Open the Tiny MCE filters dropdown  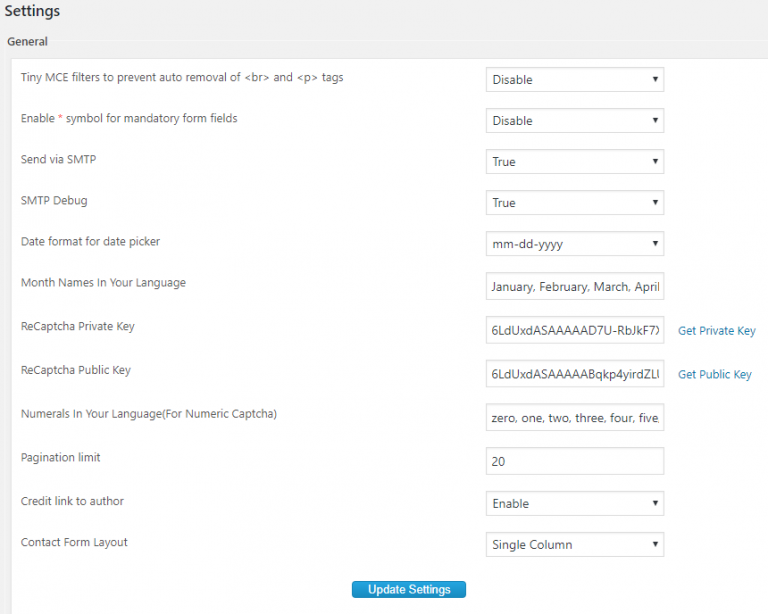pos(574,80)
